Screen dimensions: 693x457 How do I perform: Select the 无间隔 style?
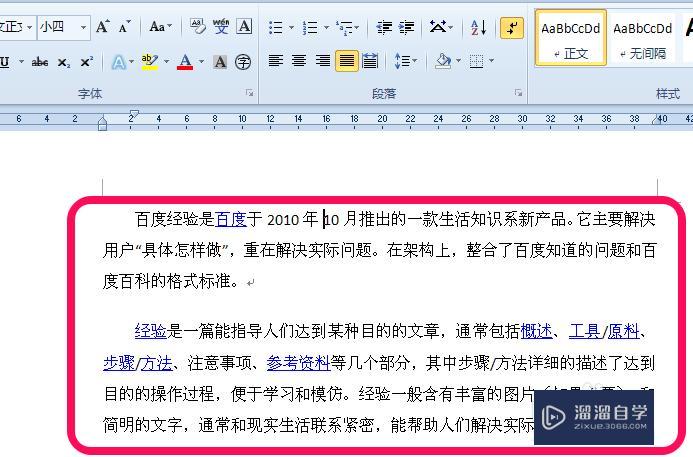pos(642,38)
